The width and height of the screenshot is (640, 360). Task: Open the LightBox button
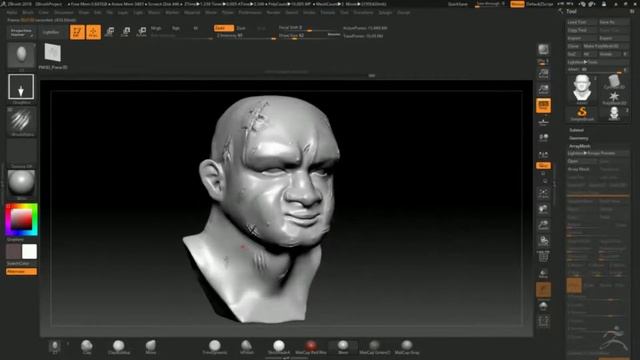point(51,32)
